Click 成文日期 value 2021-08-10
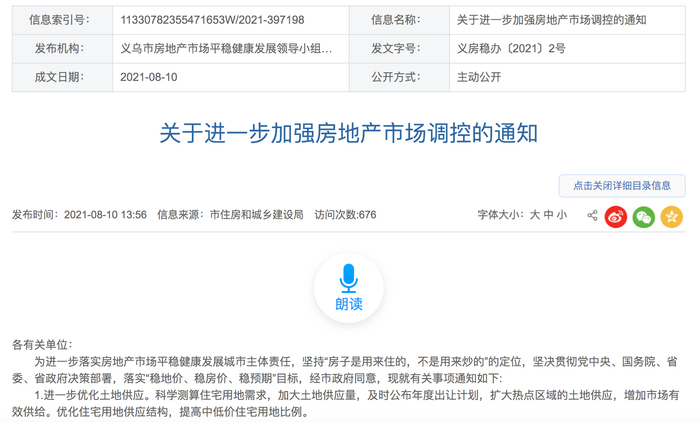Screen dimensions: 700x422 149,77
